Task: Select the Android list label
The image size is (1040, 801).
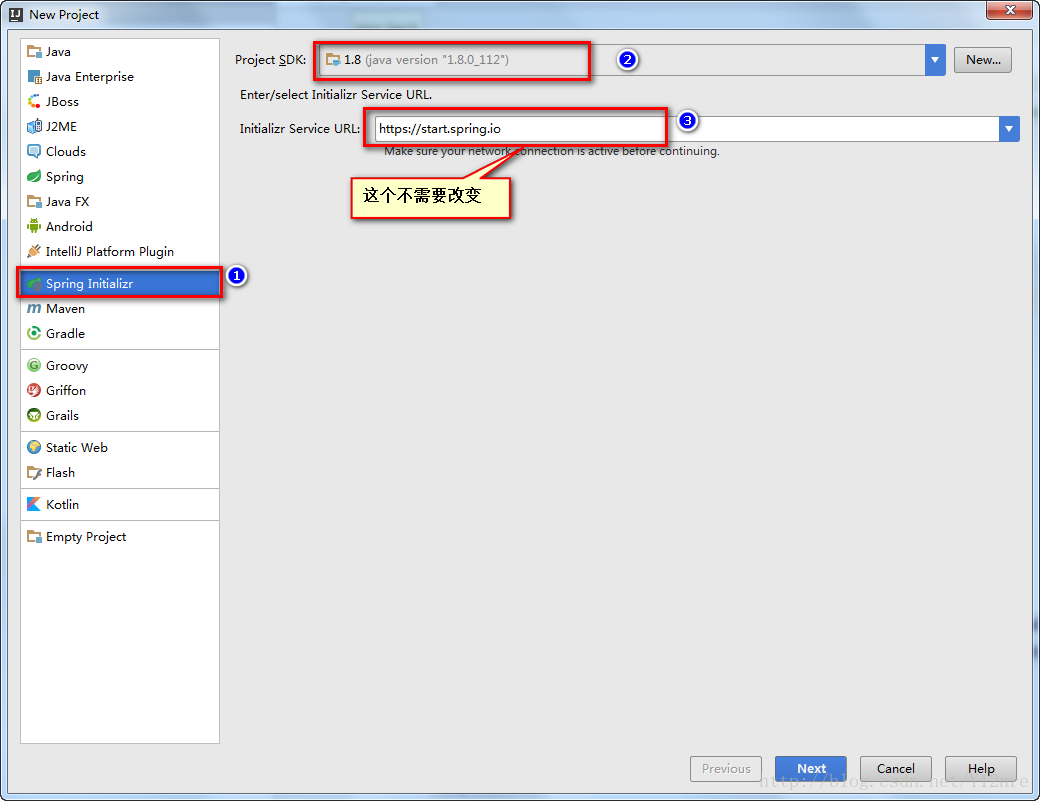Action: pyautogui.click(x=69, y=227)
